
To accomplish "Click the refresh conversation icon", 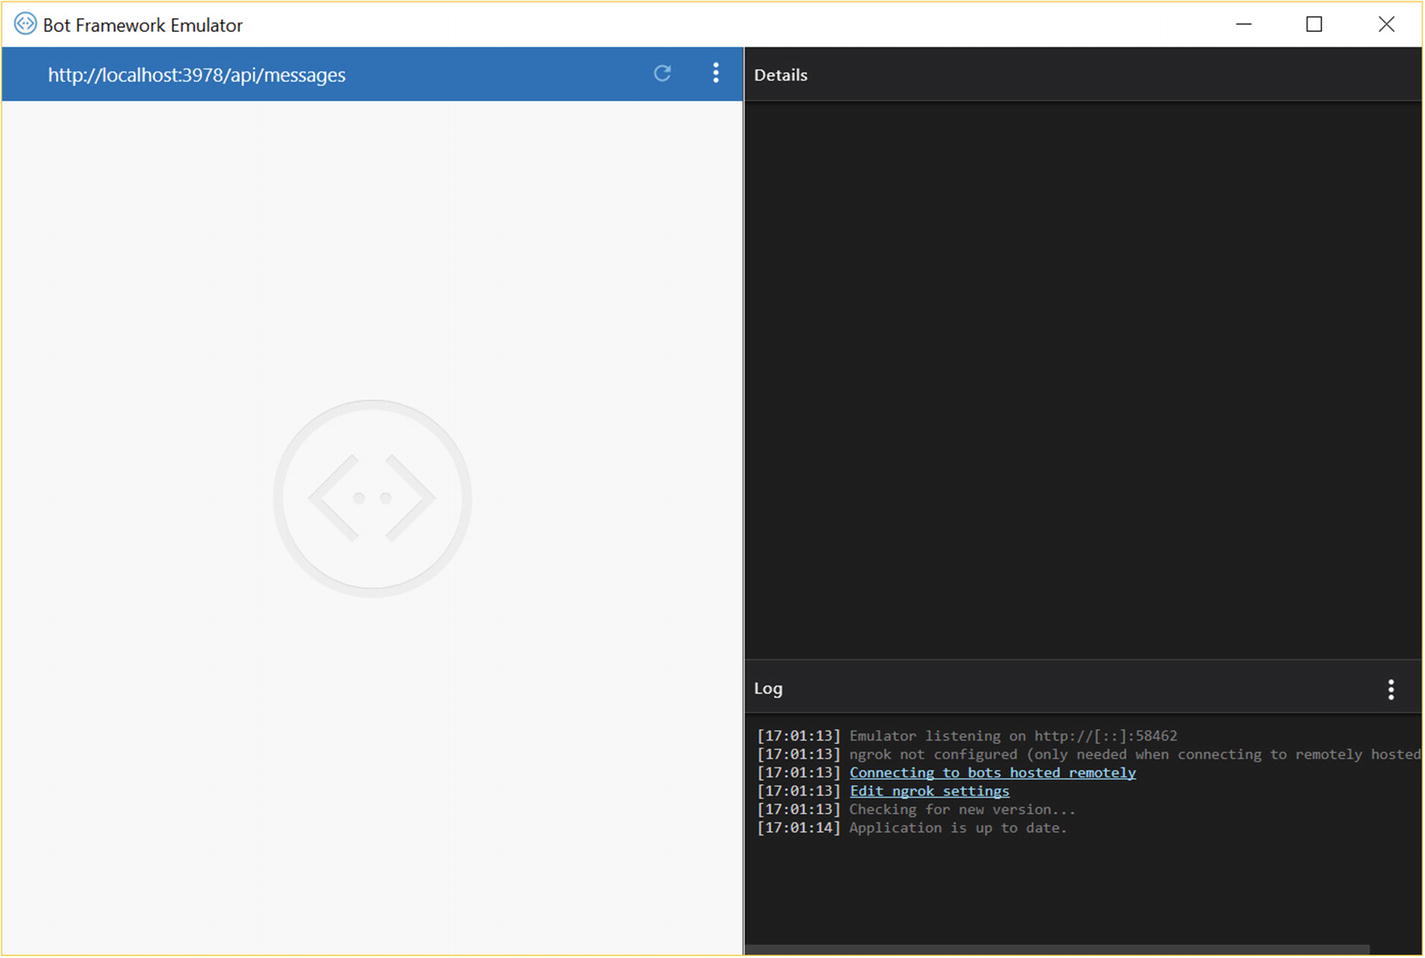I will pos(662,73).
